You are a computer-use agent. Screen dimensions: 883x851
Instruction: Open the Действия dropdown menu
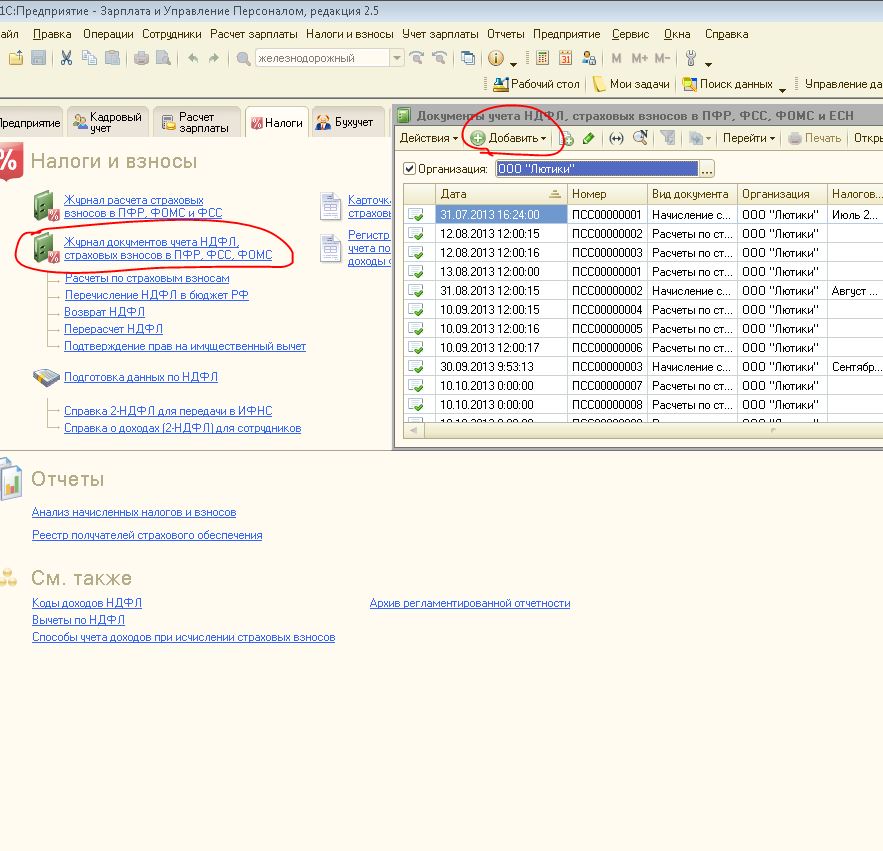tap(428, 138)
